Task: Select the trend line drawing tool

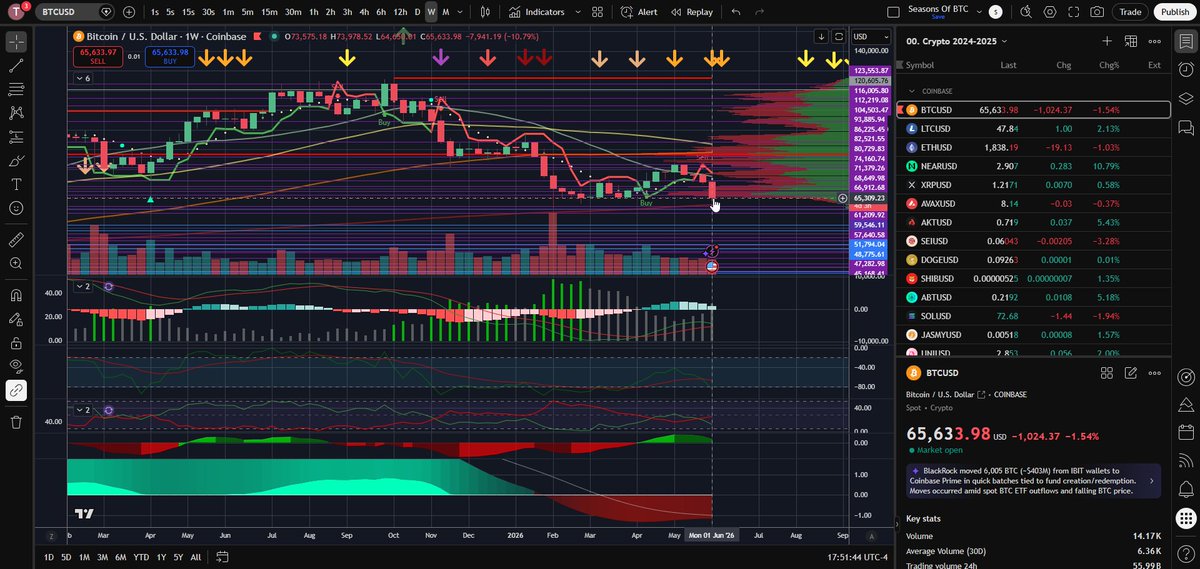Action: point(16,66)
